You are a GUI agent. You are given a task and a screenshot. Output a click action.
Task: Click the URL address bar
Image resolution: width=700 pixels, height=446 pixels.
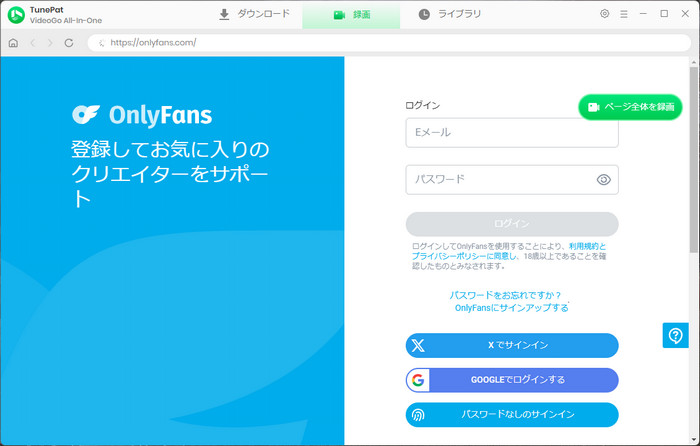389,43
